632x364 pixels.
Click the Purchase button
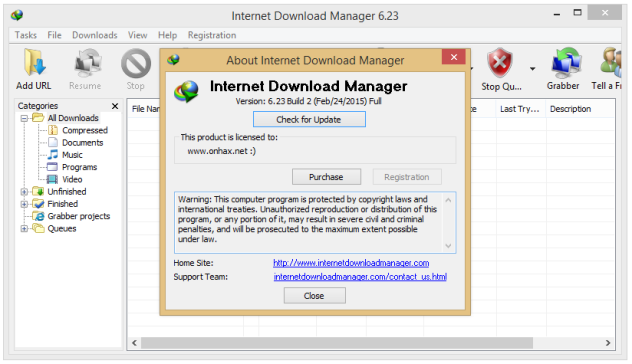[326, 177]
